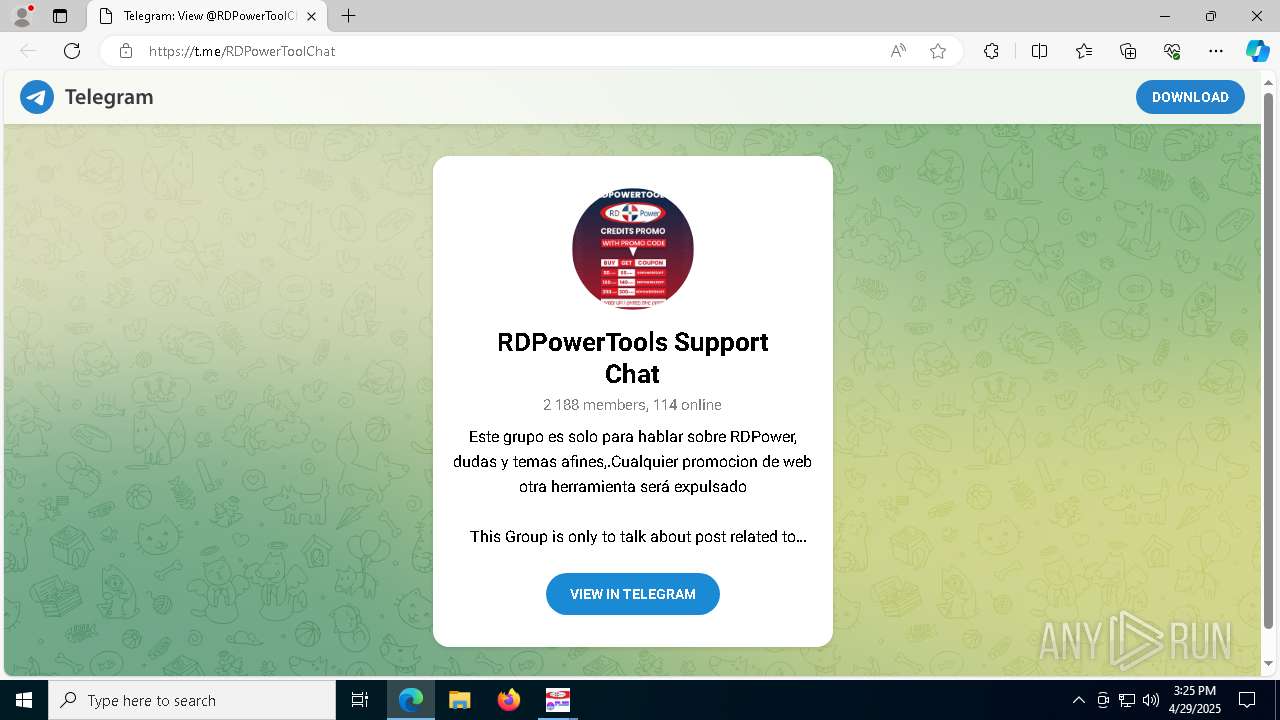This screenshot has width=1280, height=720.
Task: Select the Telegram: View @RDPowerToolChat tab
Action: (205, 16)
